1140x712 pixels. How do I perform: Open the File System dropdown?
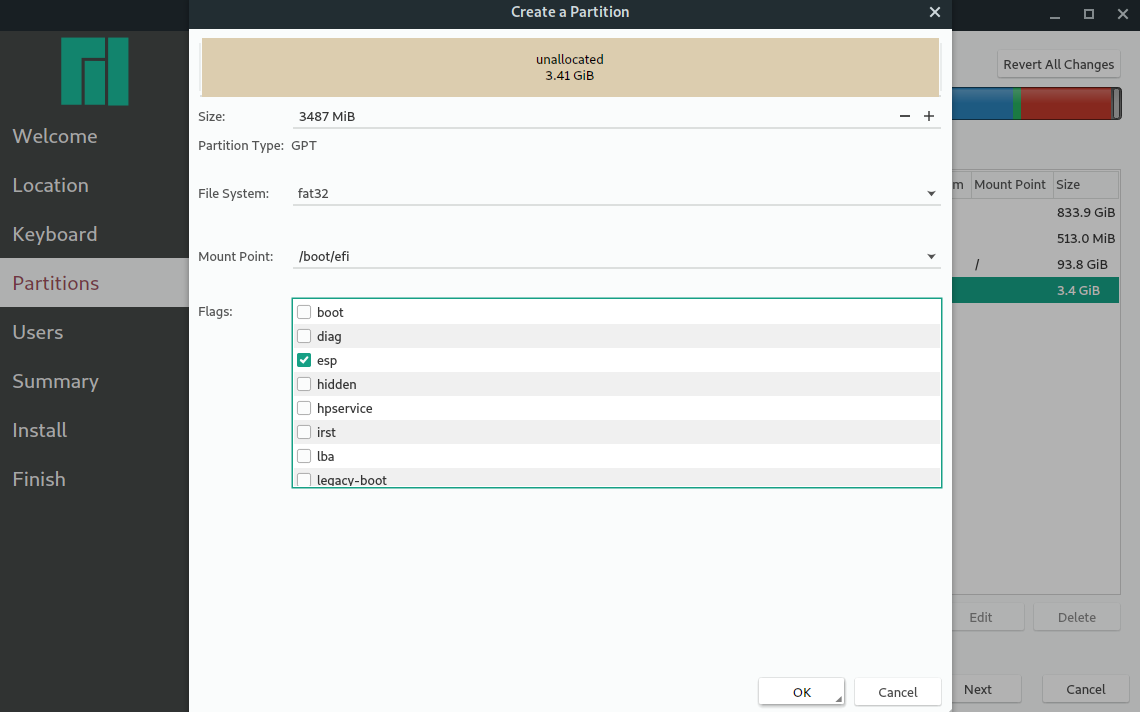tap(930, 193)
